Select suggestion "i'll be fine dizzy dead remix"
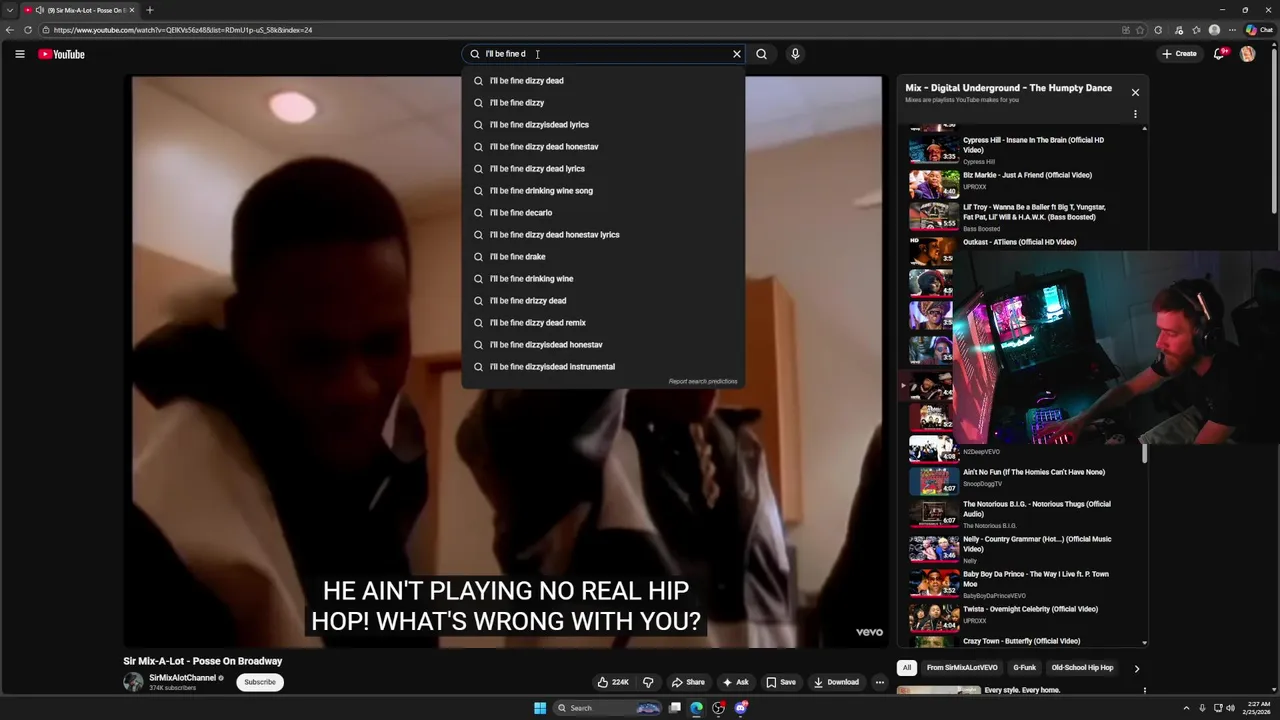The width and height of the screenshot is (1280, 720). click(x=603, y=323)
